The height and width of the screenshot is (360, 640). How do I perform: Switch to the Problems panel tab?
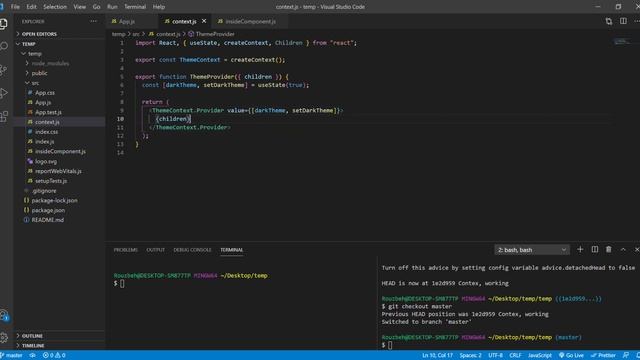click(126, 250)
